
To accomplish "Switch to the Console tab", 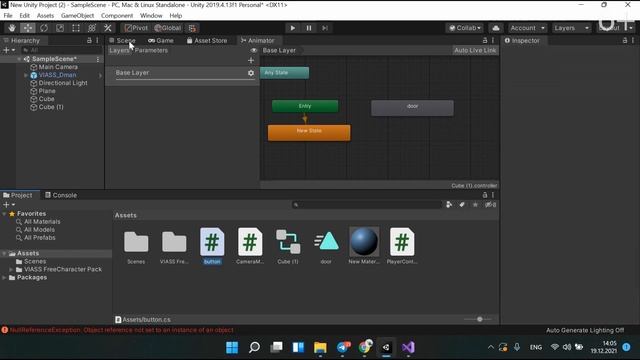I will tap(61, 195).
